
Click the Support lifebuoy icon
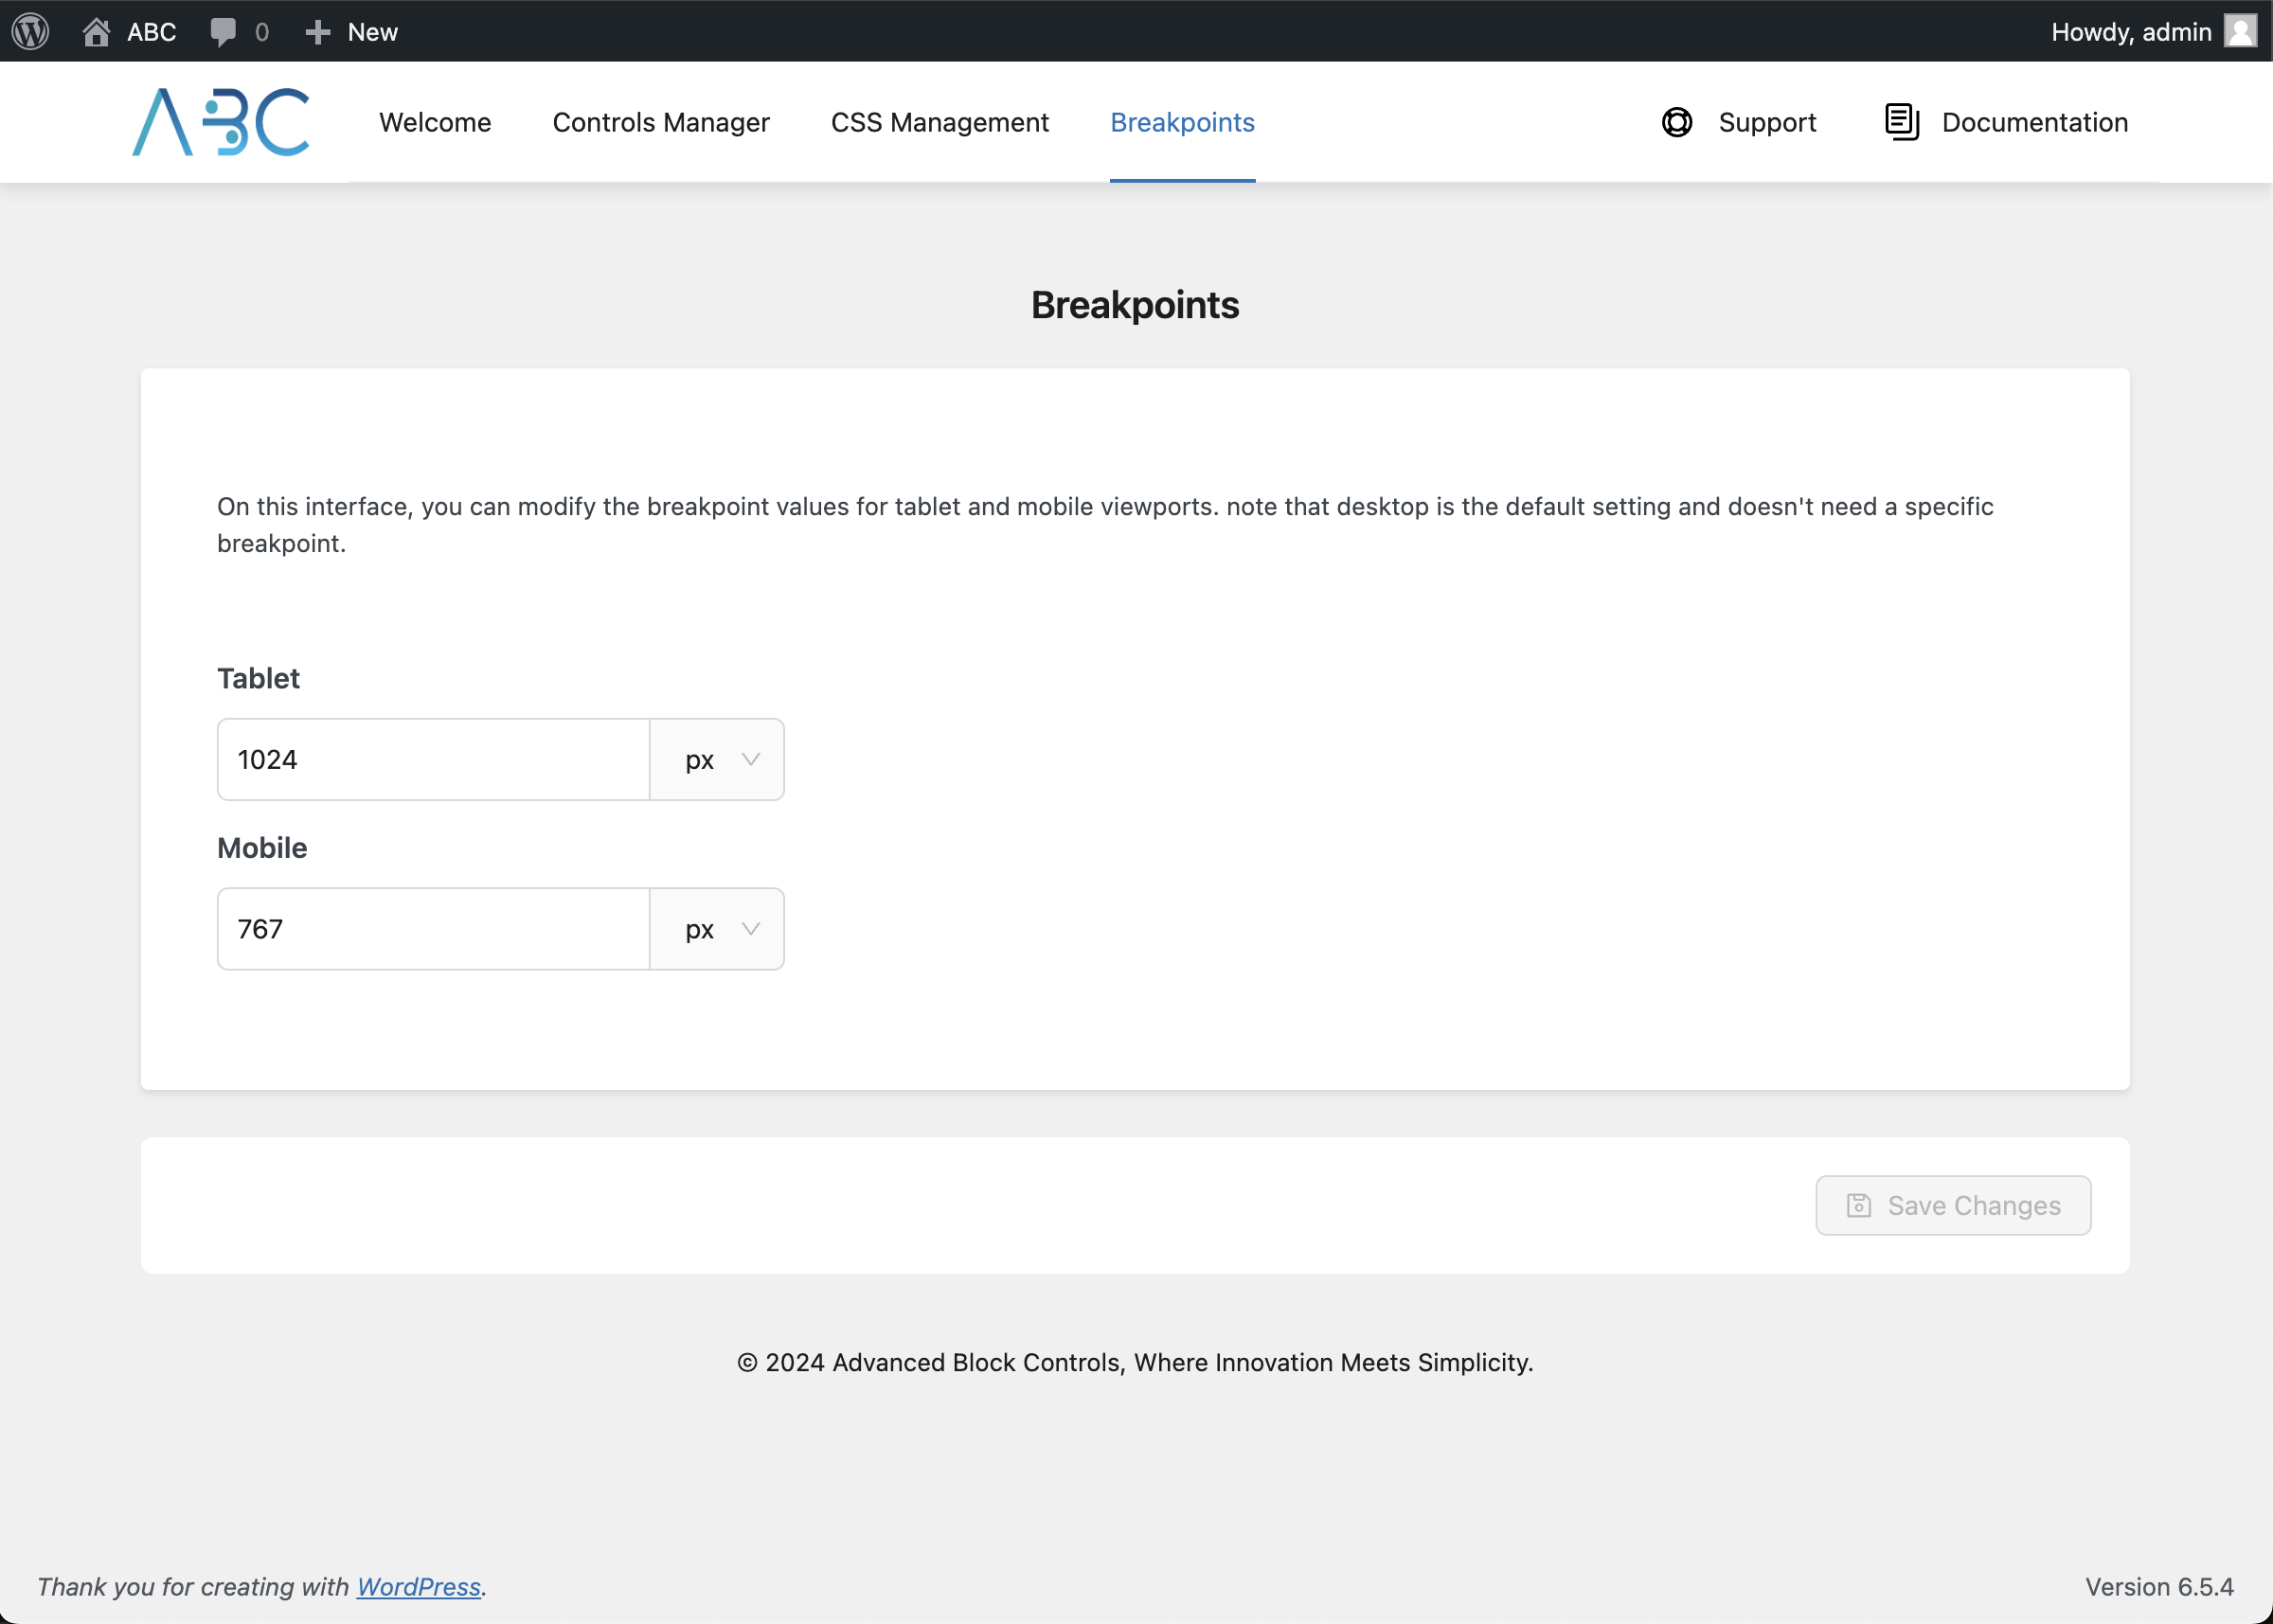[x=1677, y=122]
